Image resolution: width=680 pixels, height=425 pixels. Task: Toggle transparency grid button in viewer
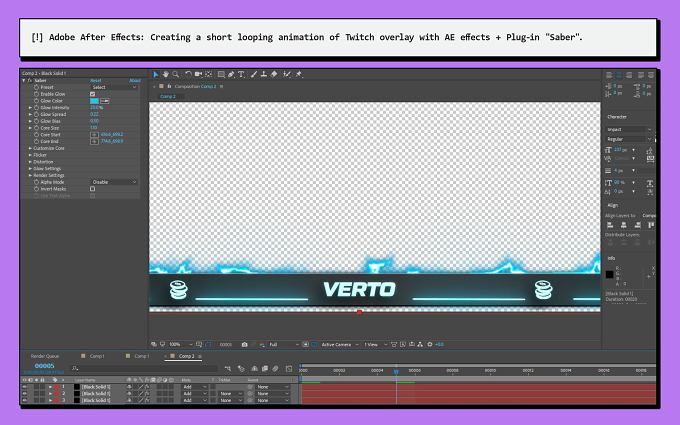click(314, 344)
